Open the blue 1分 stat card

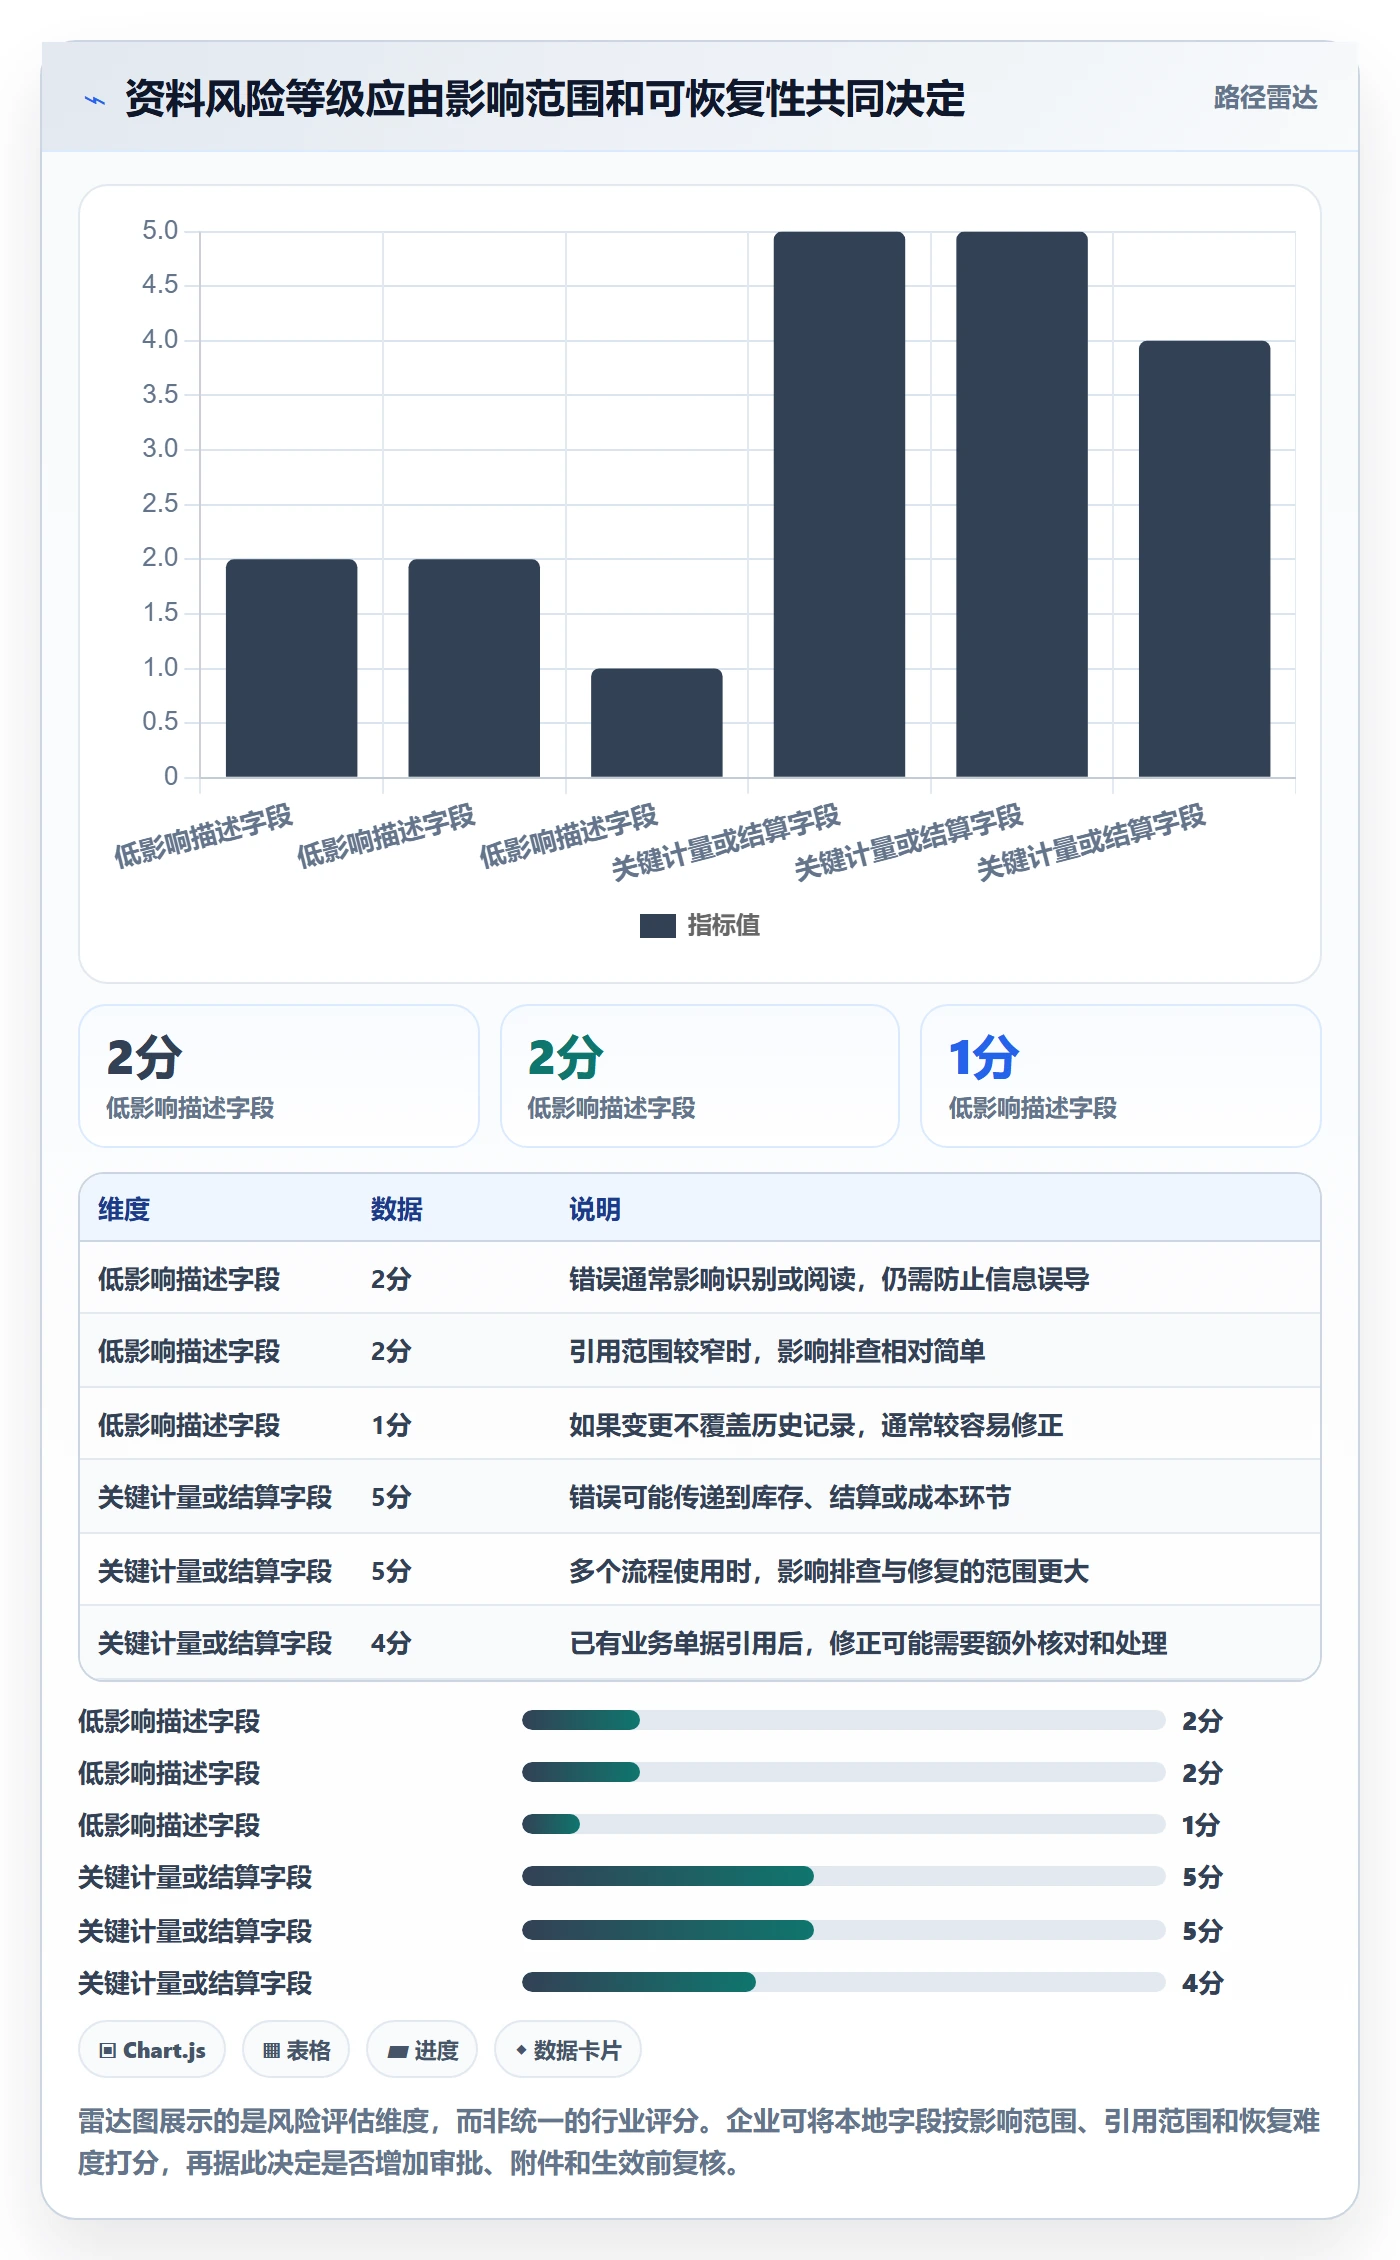[x=1121, y=1076]
